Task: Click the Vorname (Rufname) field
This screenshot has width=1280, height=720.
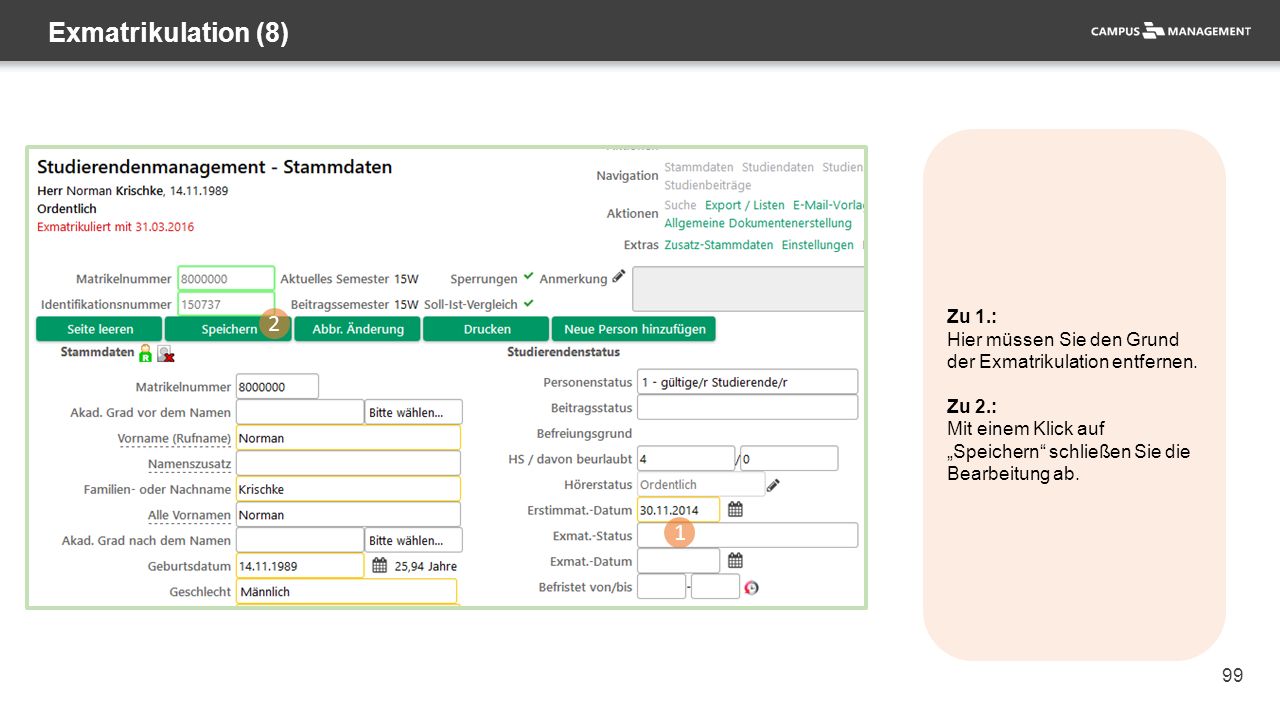Action: click(x=348, y=438)
